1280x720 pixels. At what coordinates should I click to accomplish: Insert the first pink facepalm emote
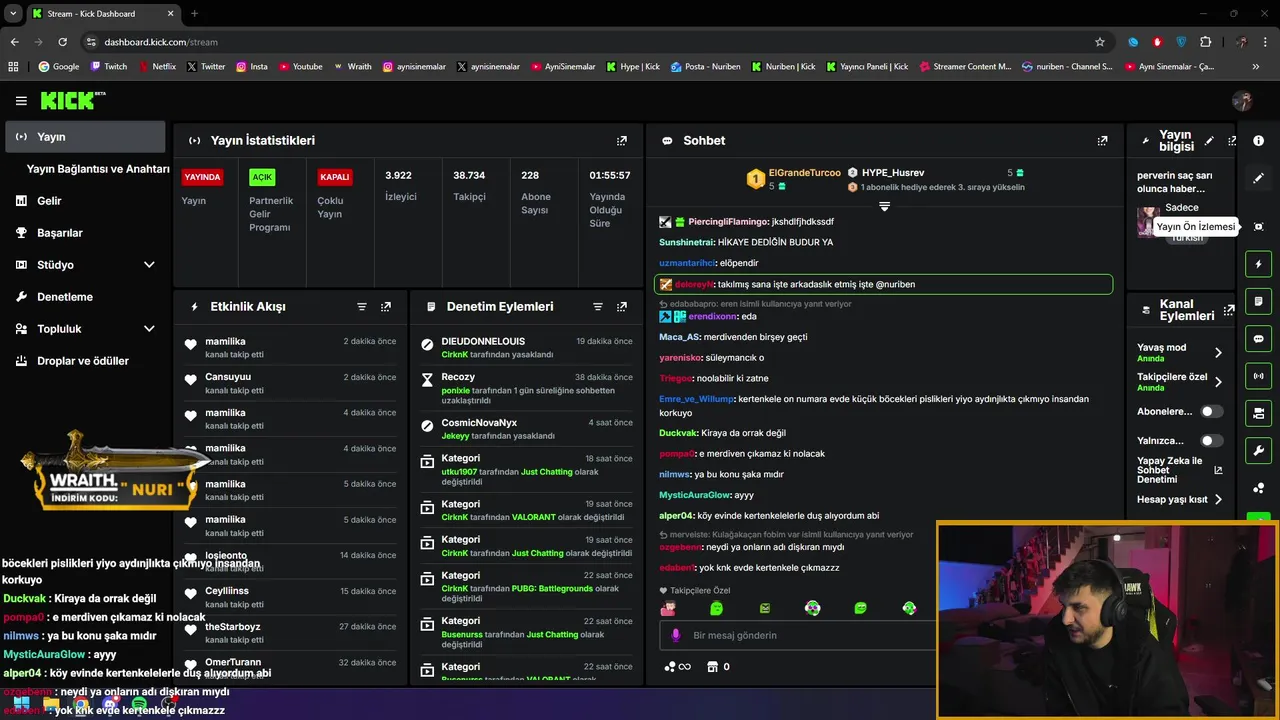(x=668, y=608)
